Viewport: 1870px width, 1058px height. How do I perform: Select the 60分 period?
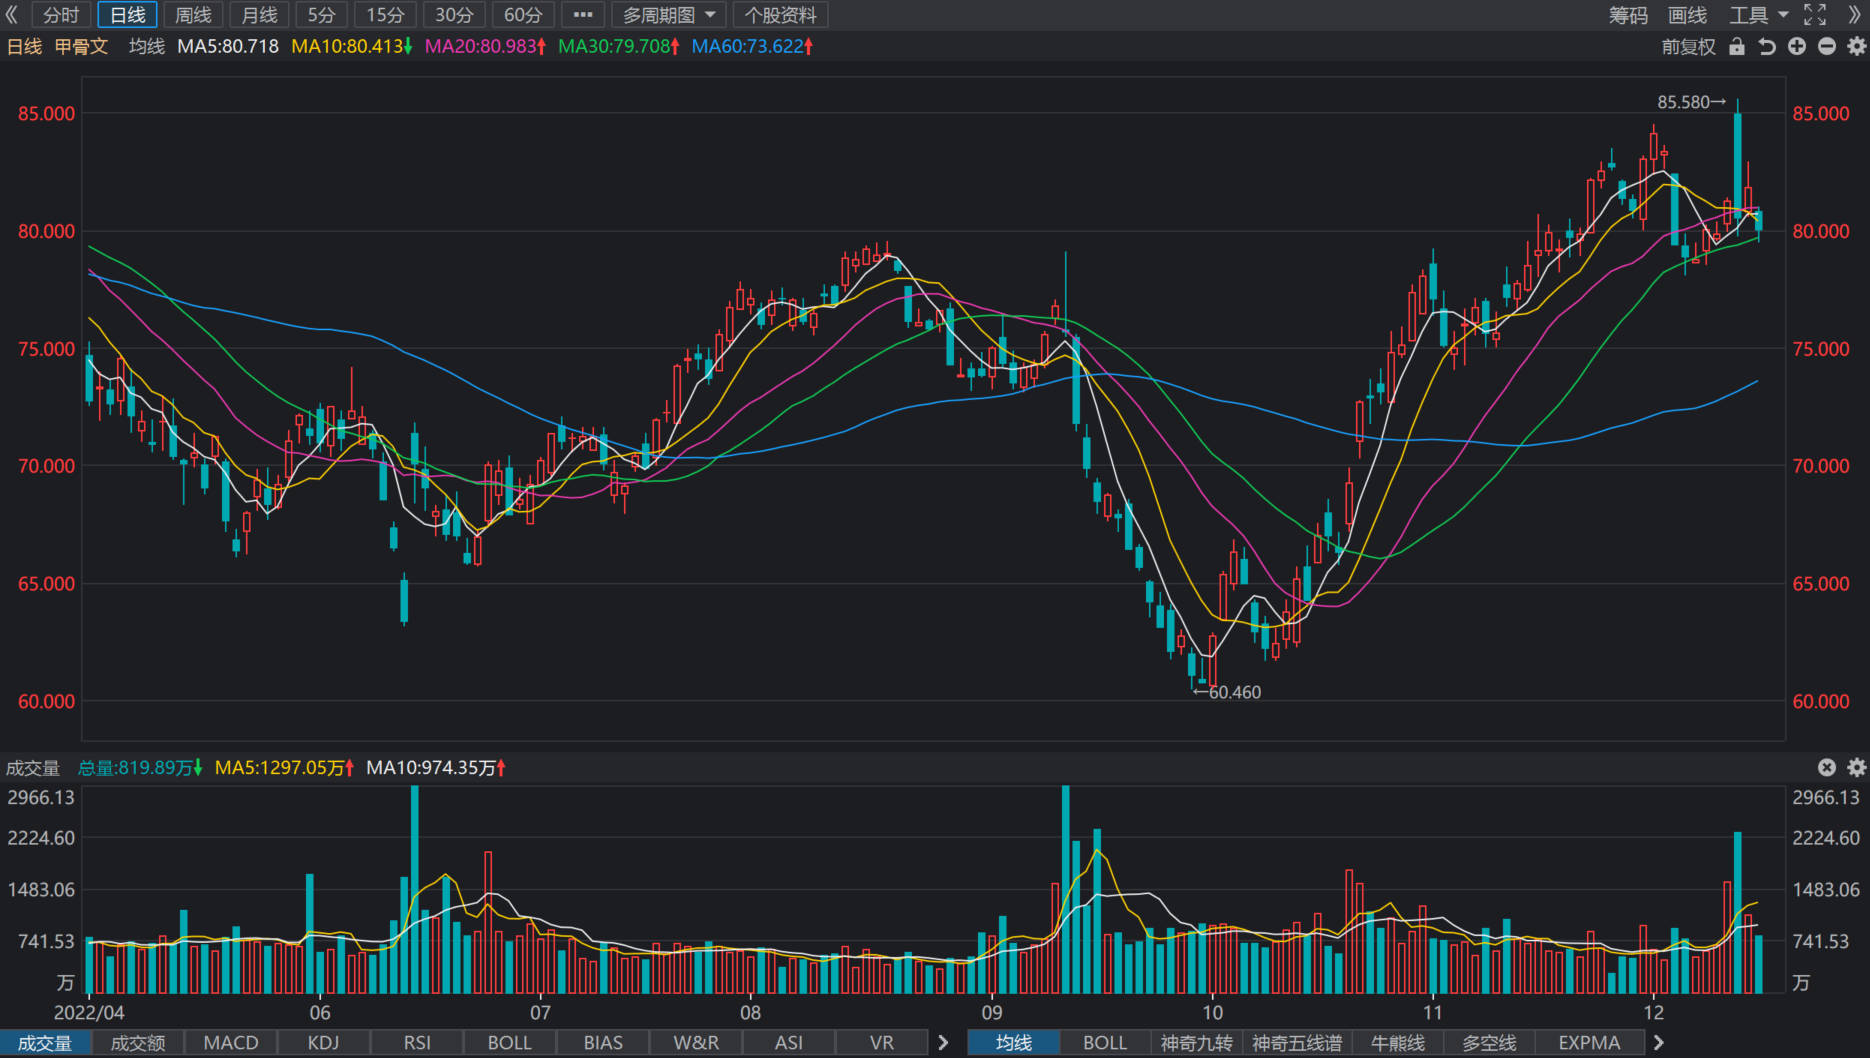click(x=523, y=15)
